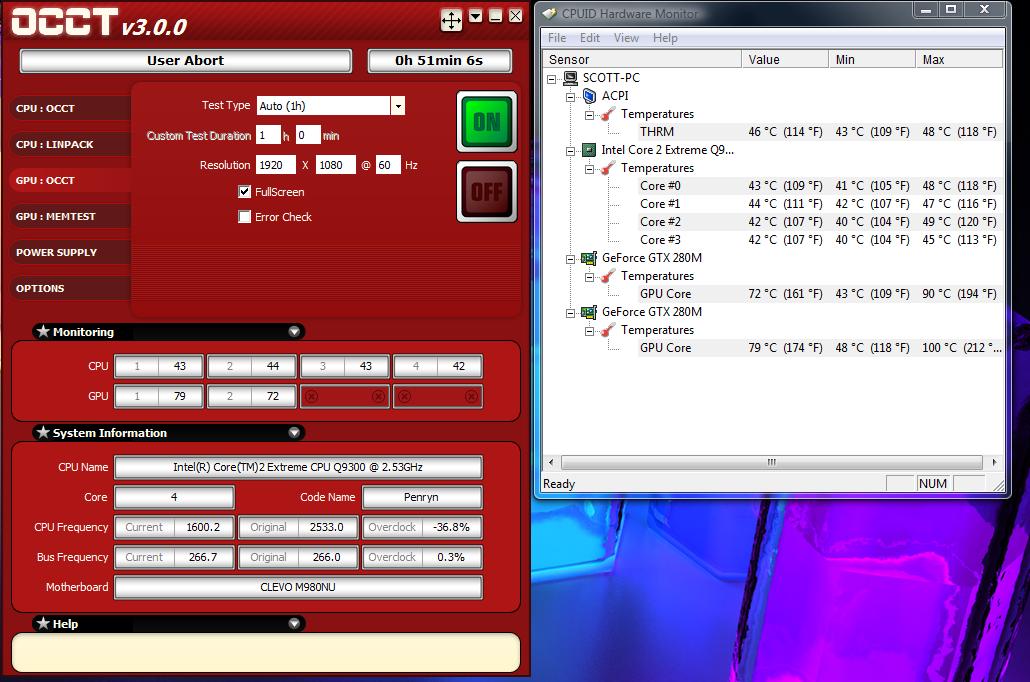The width and height of the screenshot is (1030, 682).
Task: Click the Resolution width field 1920
Action: 275,165
